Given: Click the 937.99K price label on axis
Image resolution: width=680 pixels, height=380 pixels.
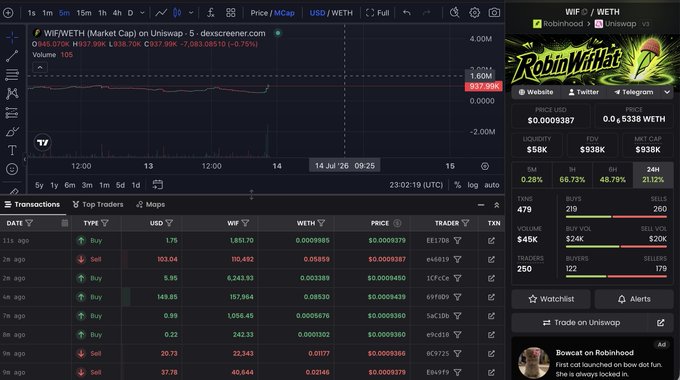Looking at the screenshot, I should 484,86.
